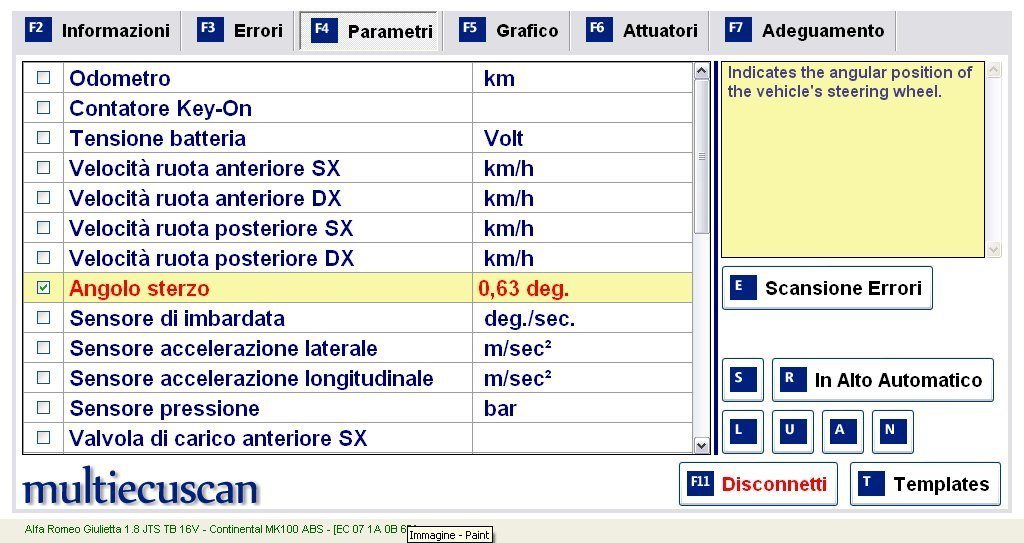Open the Templates button
This screenshot has width=1024, height=543.
tap(925, 484)
